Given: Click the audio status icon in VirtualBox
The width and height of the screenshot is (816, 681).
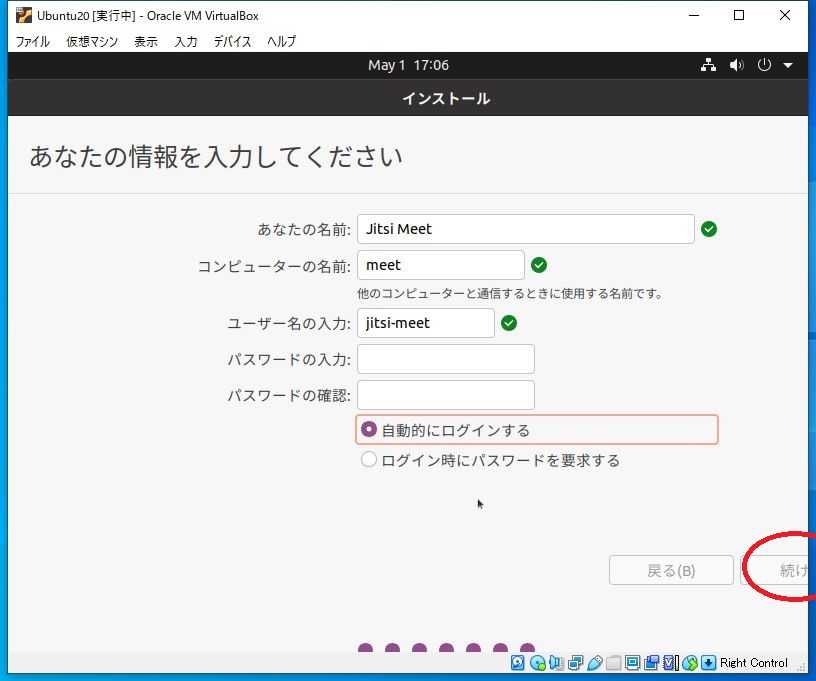Looking at the screenshot, I should coord(556,662).
